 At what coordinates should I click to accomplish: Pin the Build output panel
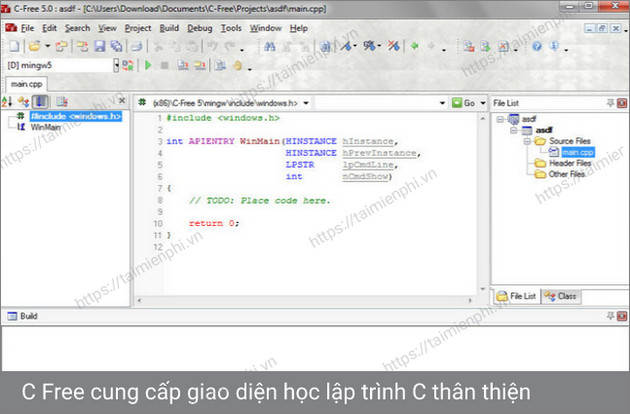pos(609,317)
